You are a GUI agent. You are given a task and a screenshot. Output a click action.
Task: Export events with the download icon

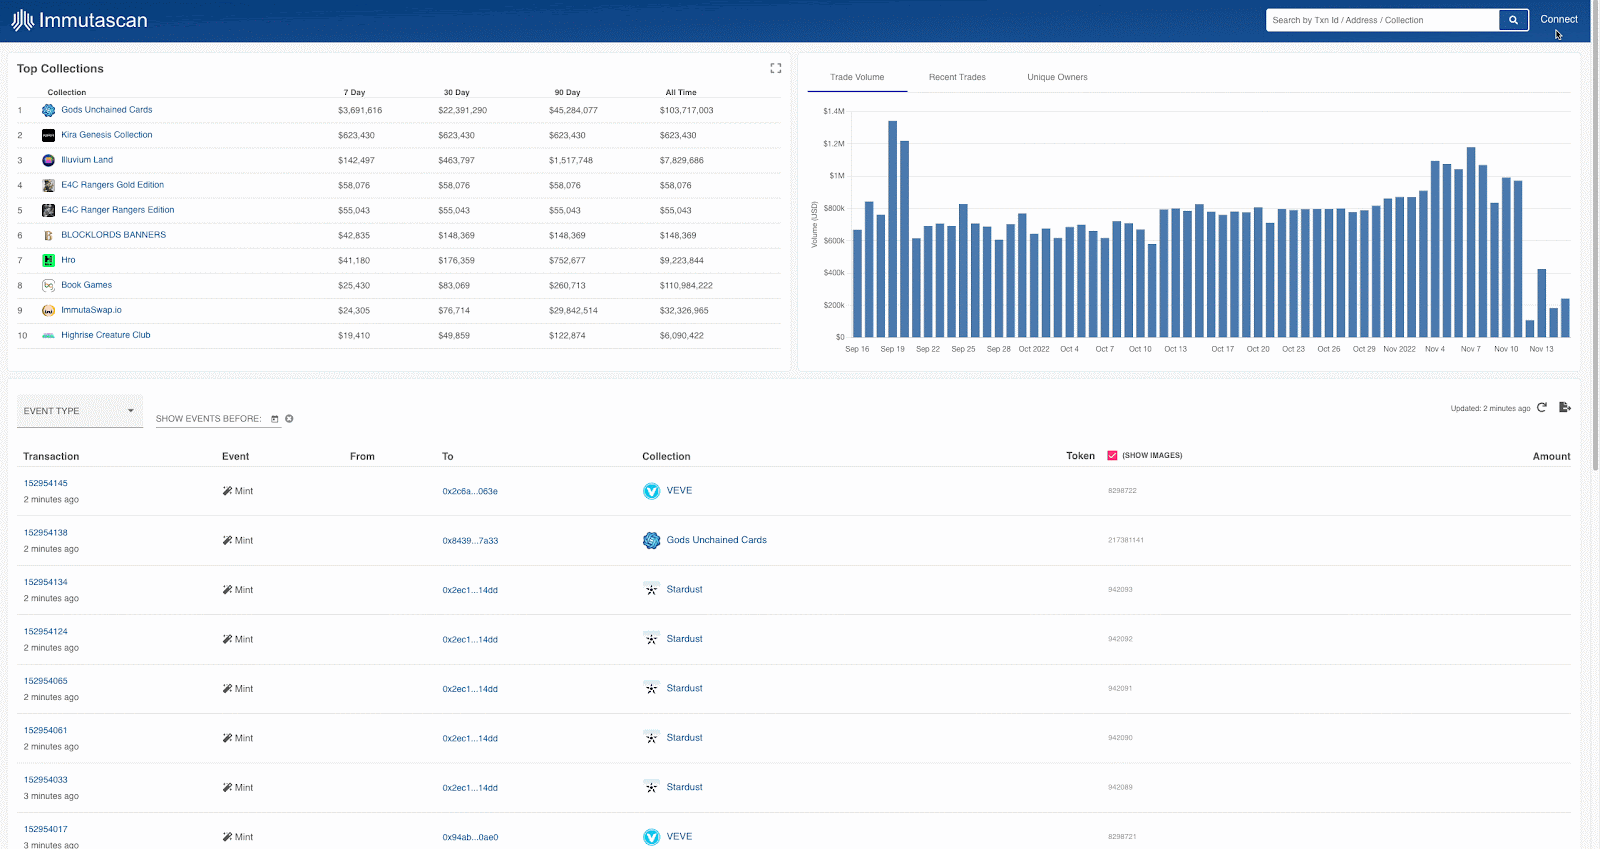click(1565, 407)
